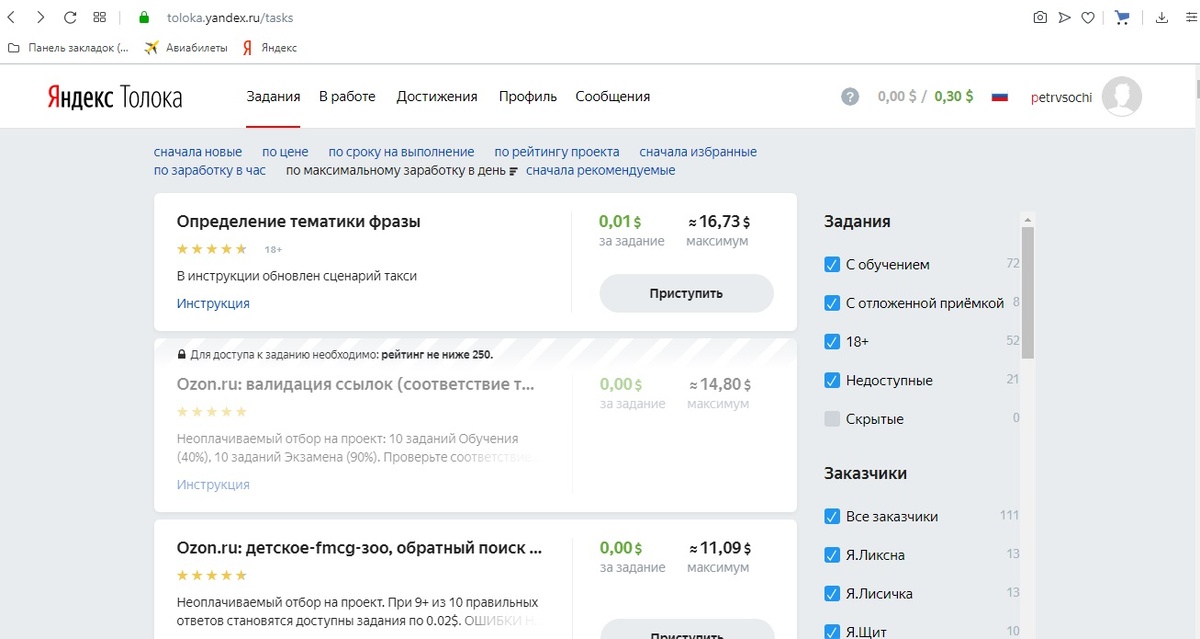This screenshot has height=639, width=1200.
Task: Reload the page with the refresh icon
Action: coord(70,17)
